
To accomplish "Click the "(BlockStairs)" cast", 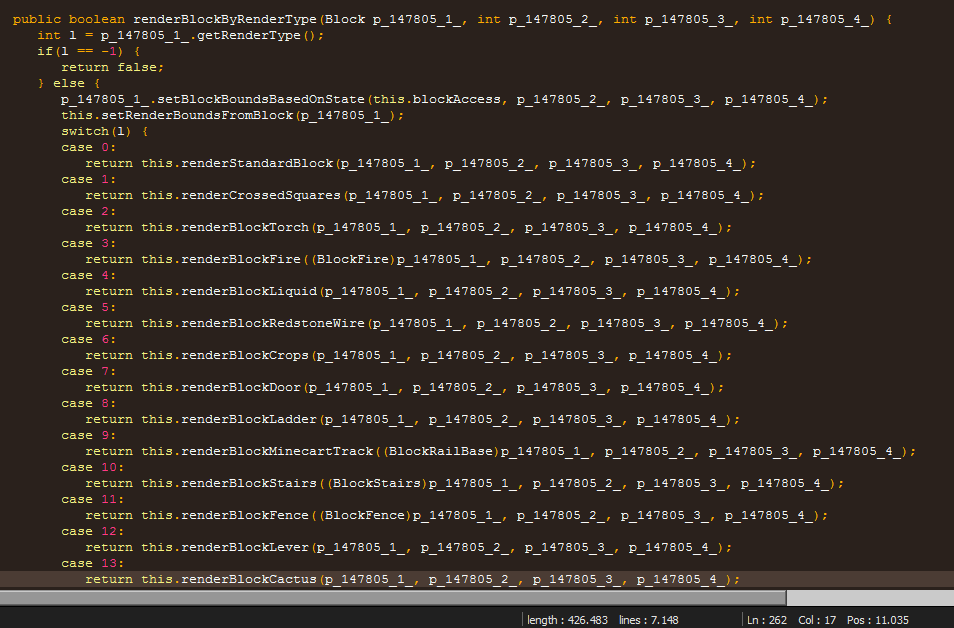I will [377, 484].
